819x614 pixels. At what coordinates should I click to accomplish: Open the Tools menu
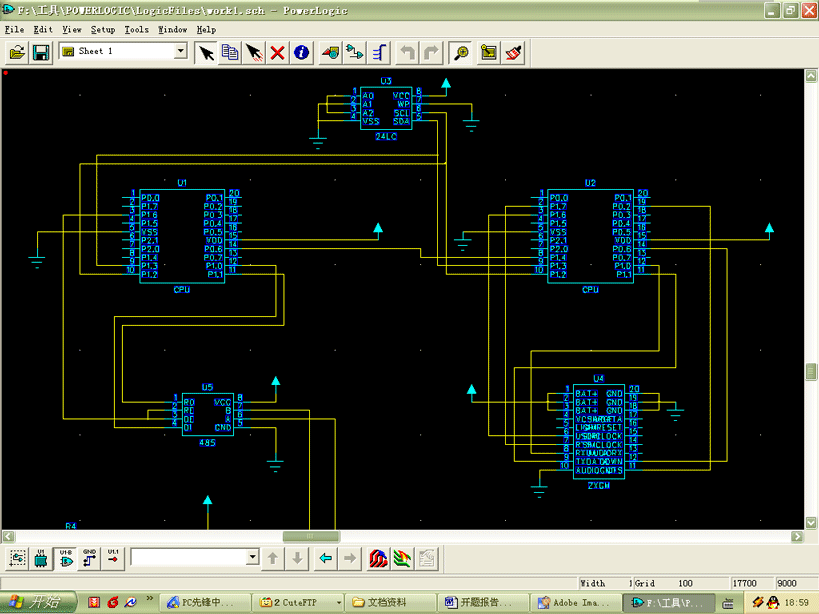click(x=136, y=30)
